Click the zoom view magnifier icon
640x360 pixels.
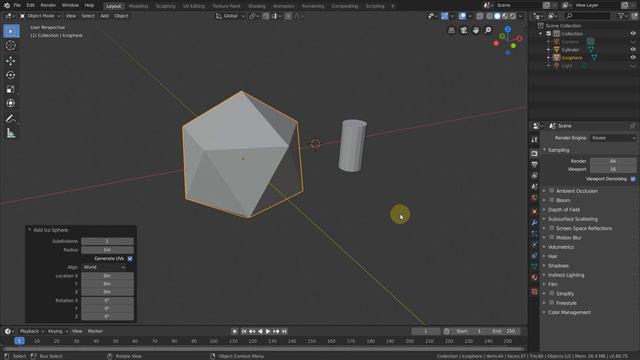pyautogui.click(x=488, y=30)
